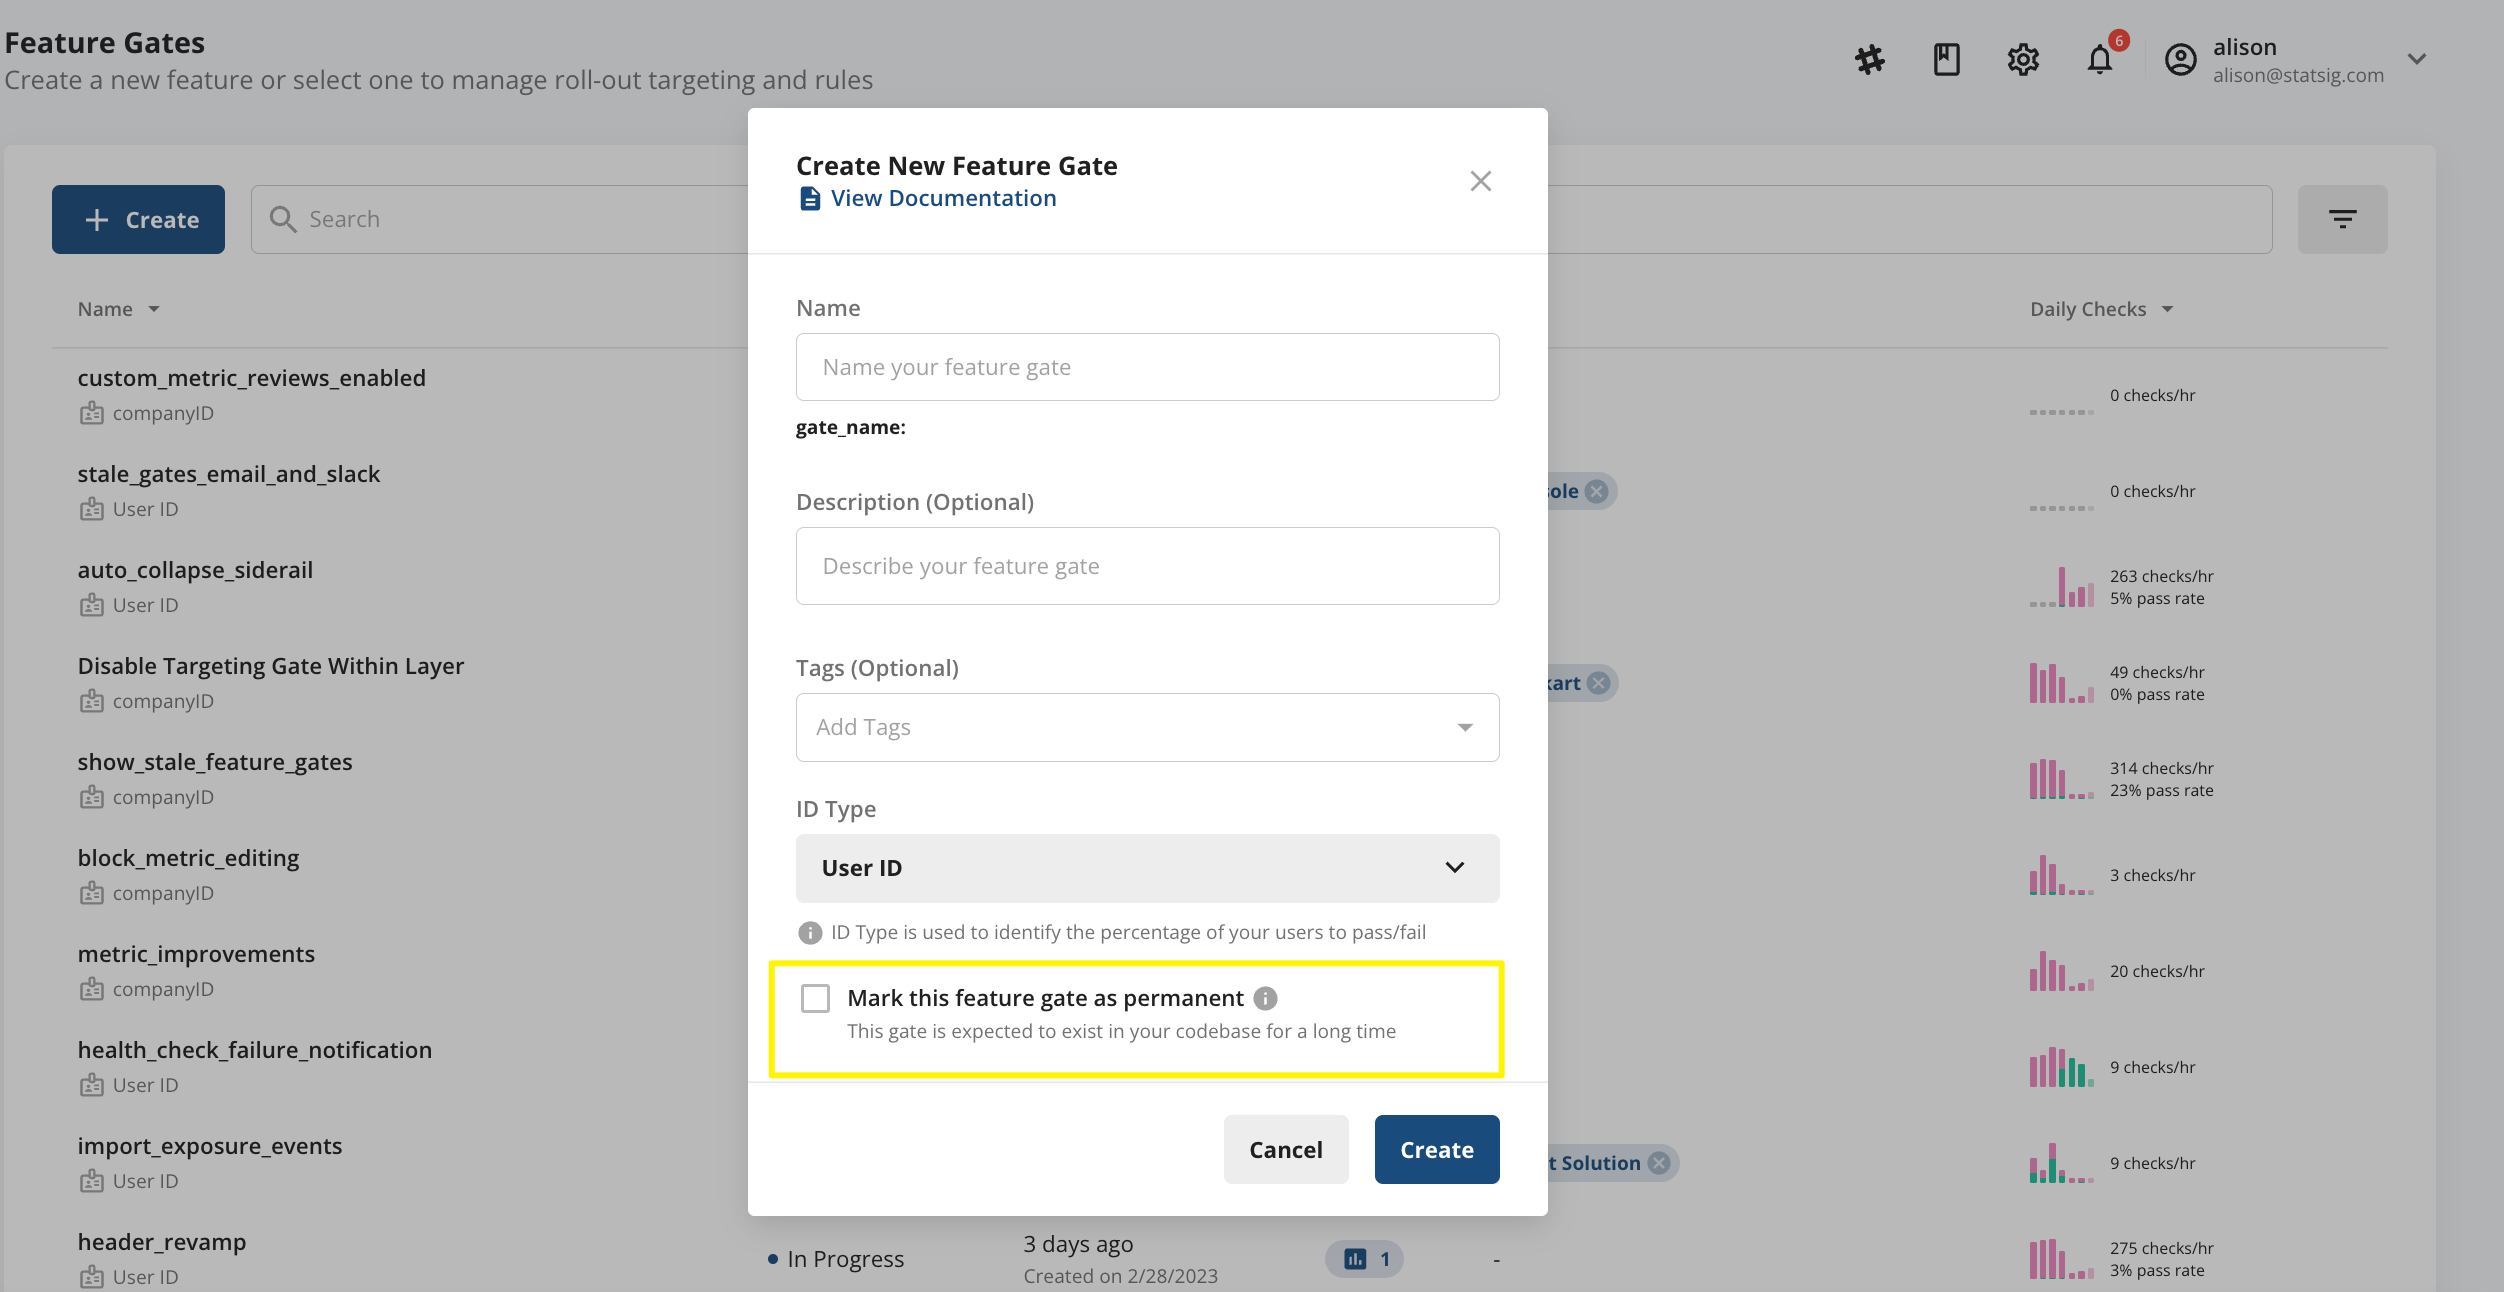Open the bookmarks icon in top bar
Screen dimensions: 2504x1292
pos(1947,59)
